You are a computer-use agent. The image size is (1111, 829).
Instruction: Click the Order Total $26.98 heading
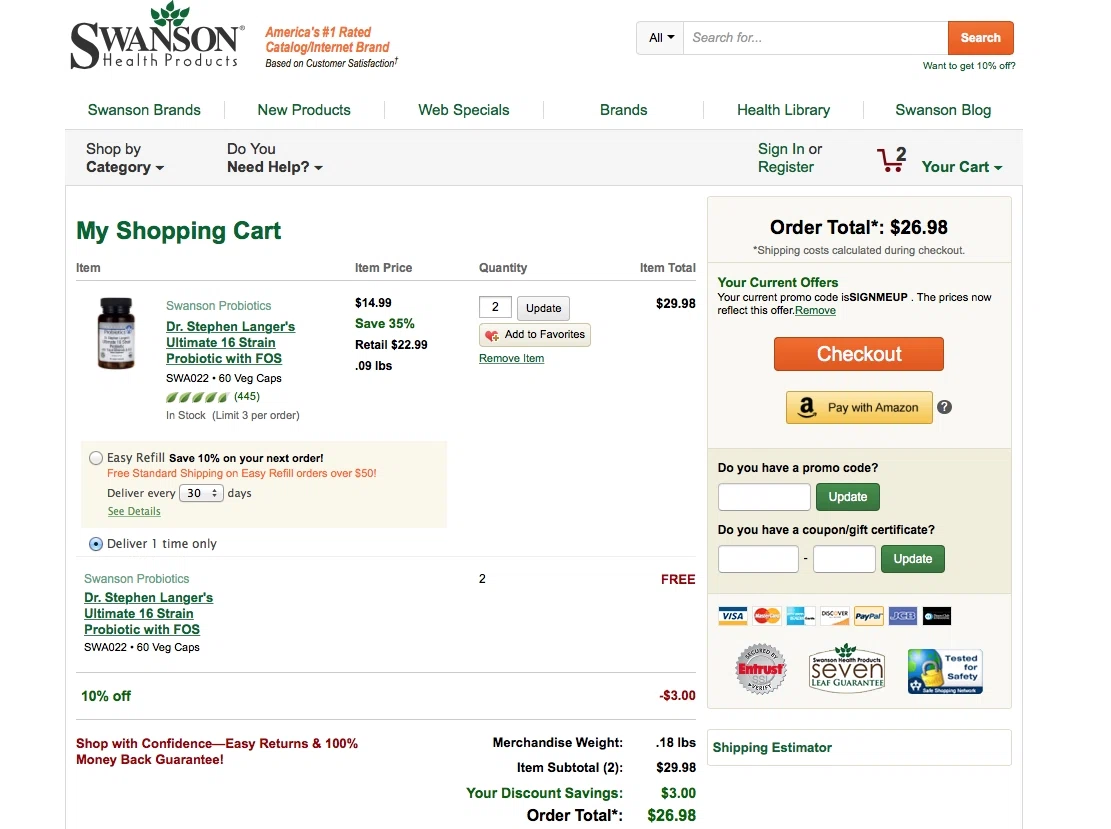pyautogui.click(x=859, y=227)
